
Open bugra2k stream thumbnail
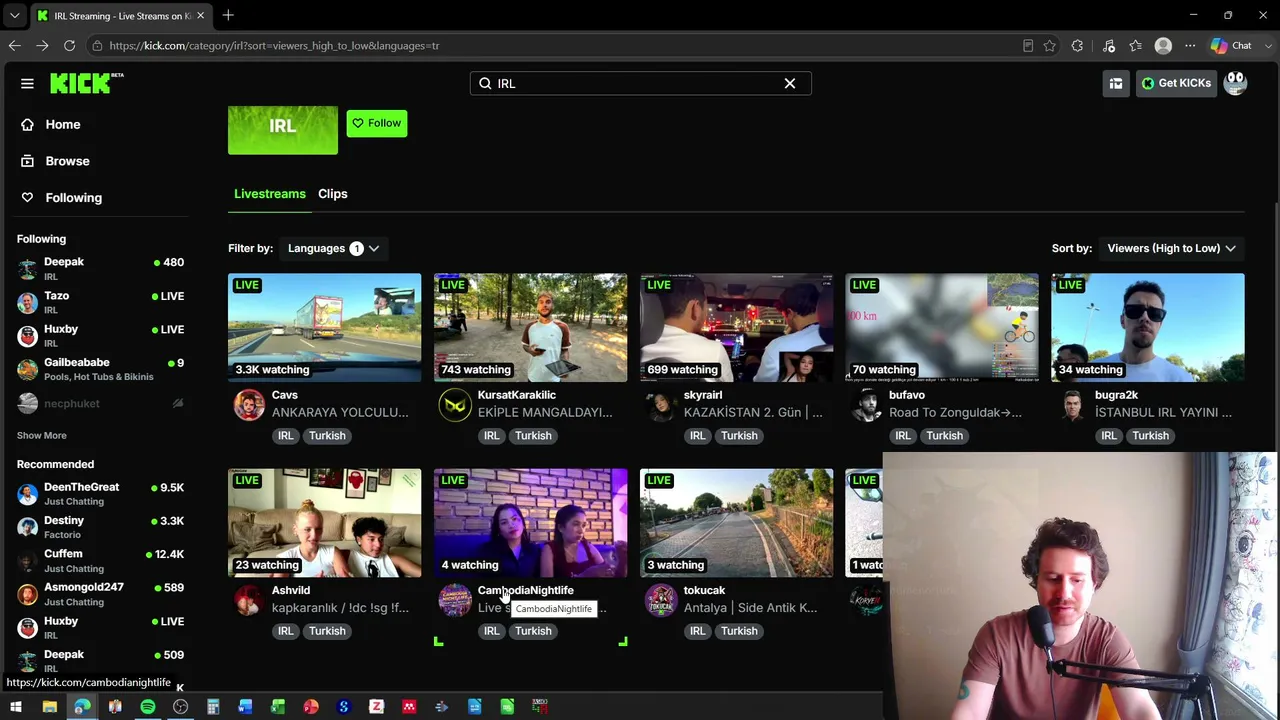[x=1148, y=327]
